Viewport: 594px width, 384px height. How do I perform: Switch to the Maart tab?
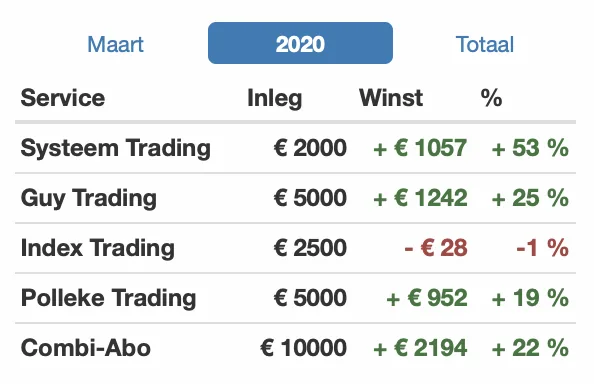pyautogui.click(x=116, y=44)
